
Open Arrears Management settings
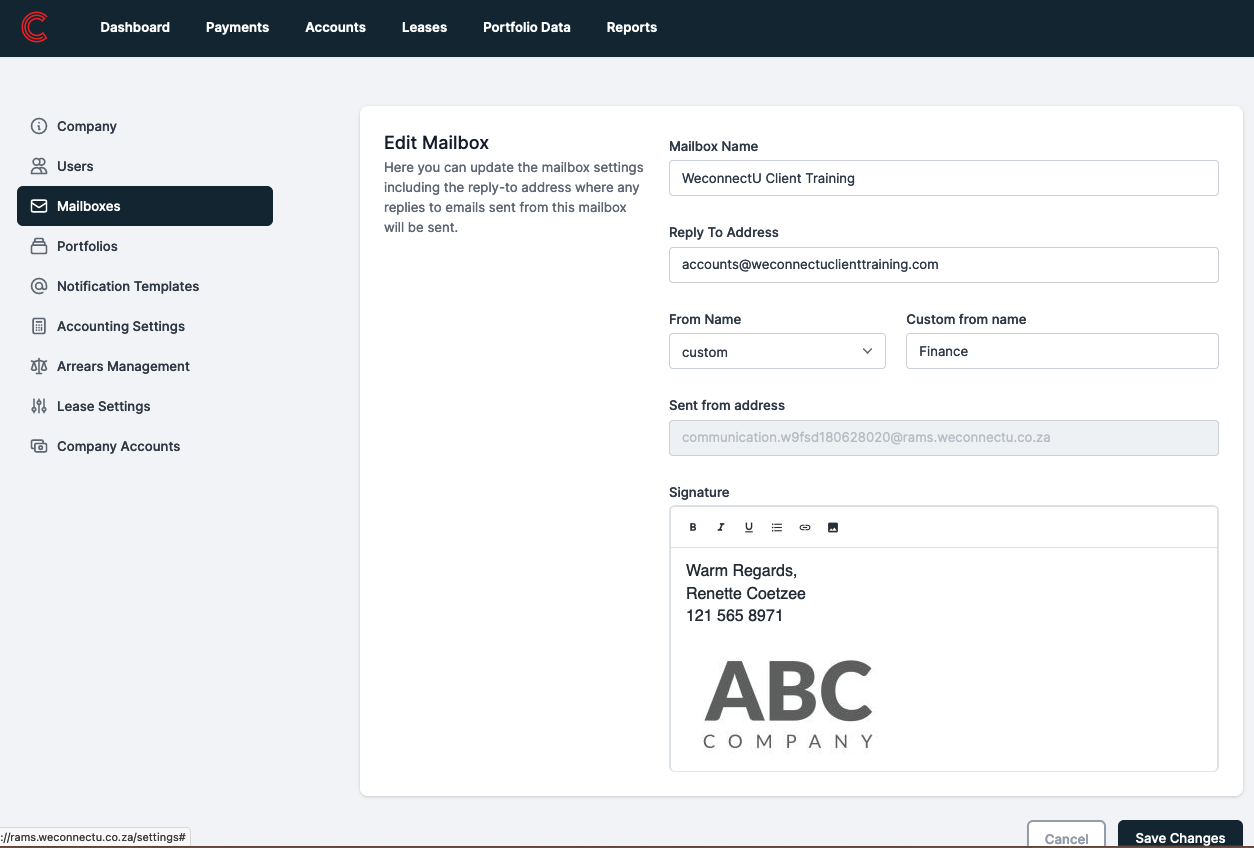[x=145, y=366]
